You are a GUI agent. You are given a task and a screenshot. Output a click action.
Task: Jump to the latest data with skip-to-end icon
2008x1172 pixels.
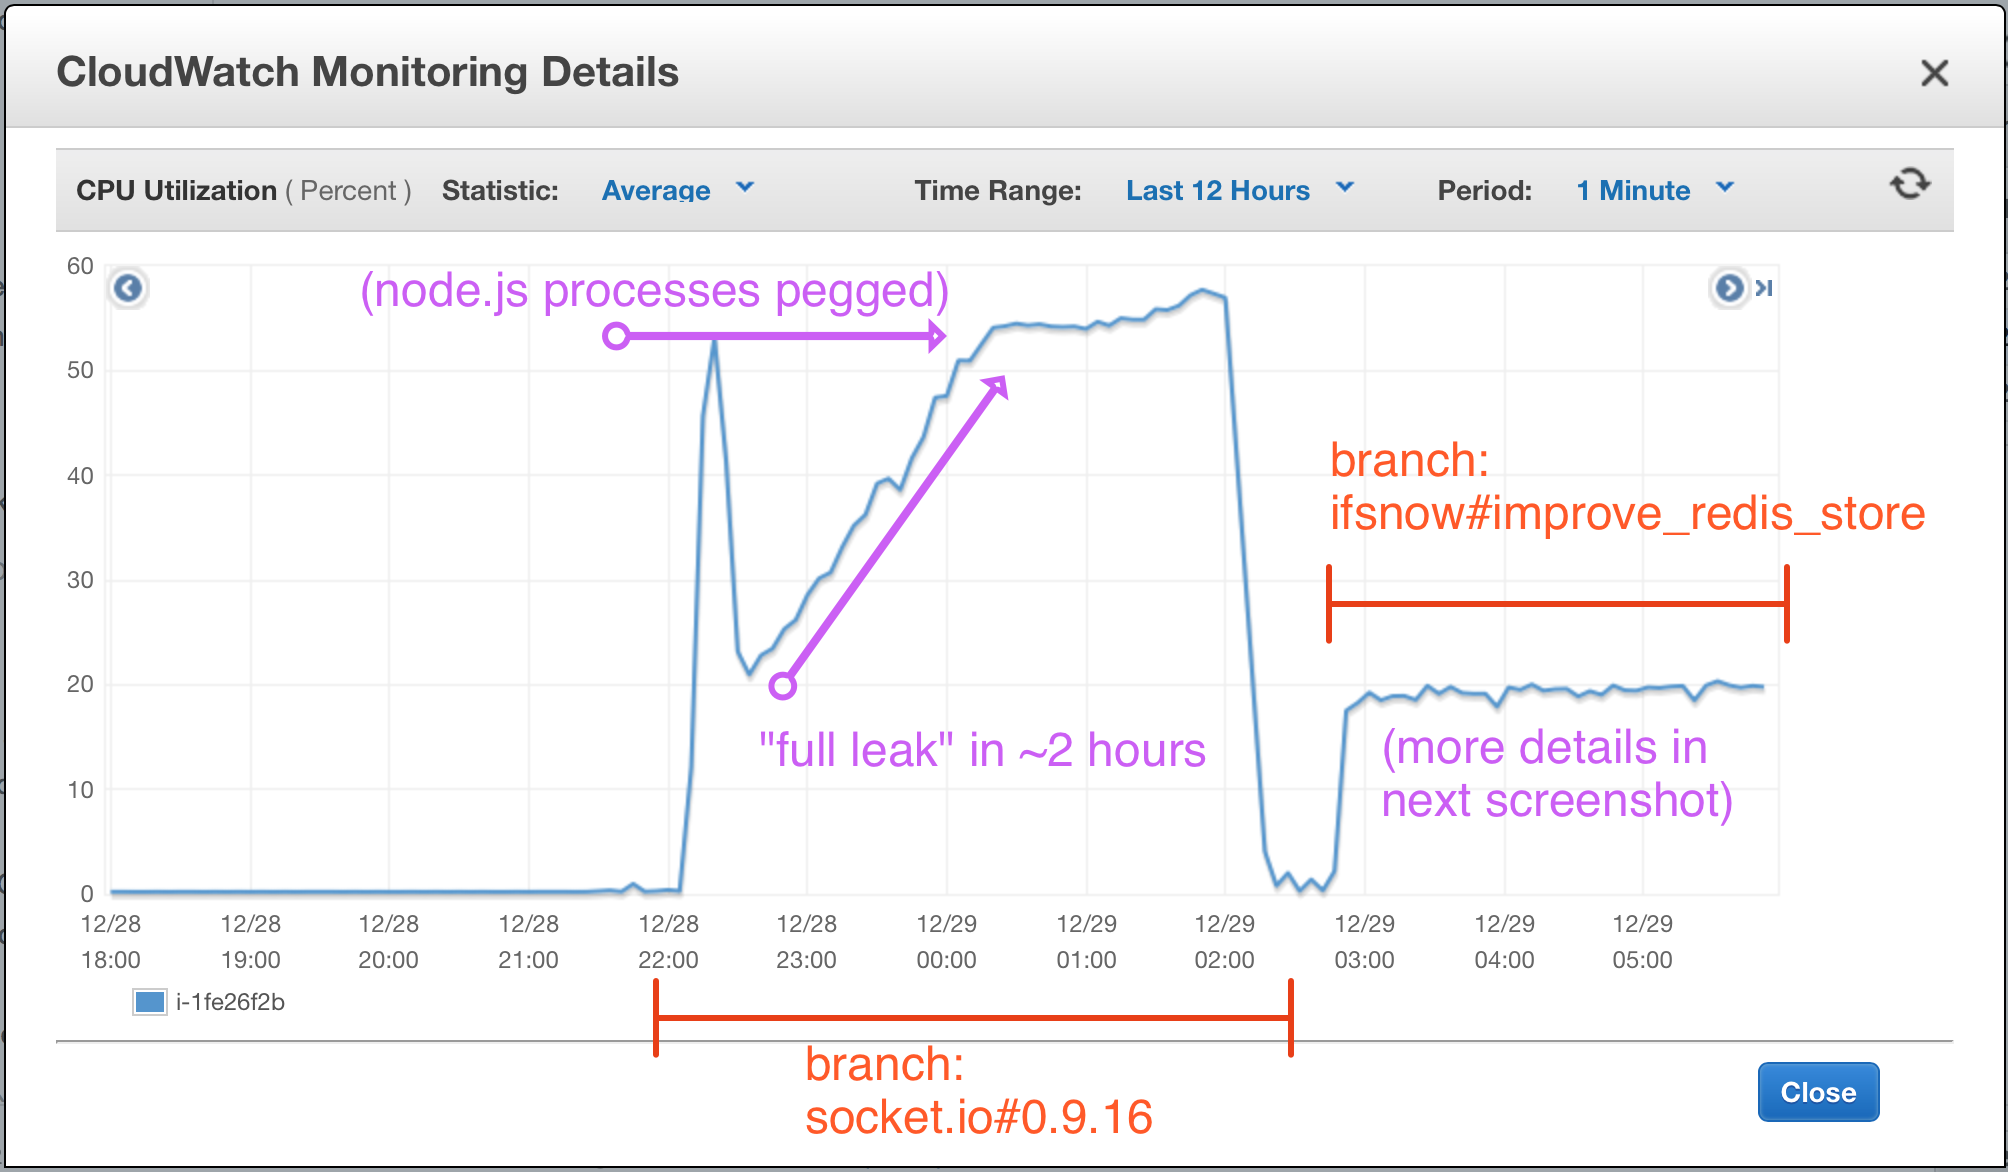[1764, 288]
